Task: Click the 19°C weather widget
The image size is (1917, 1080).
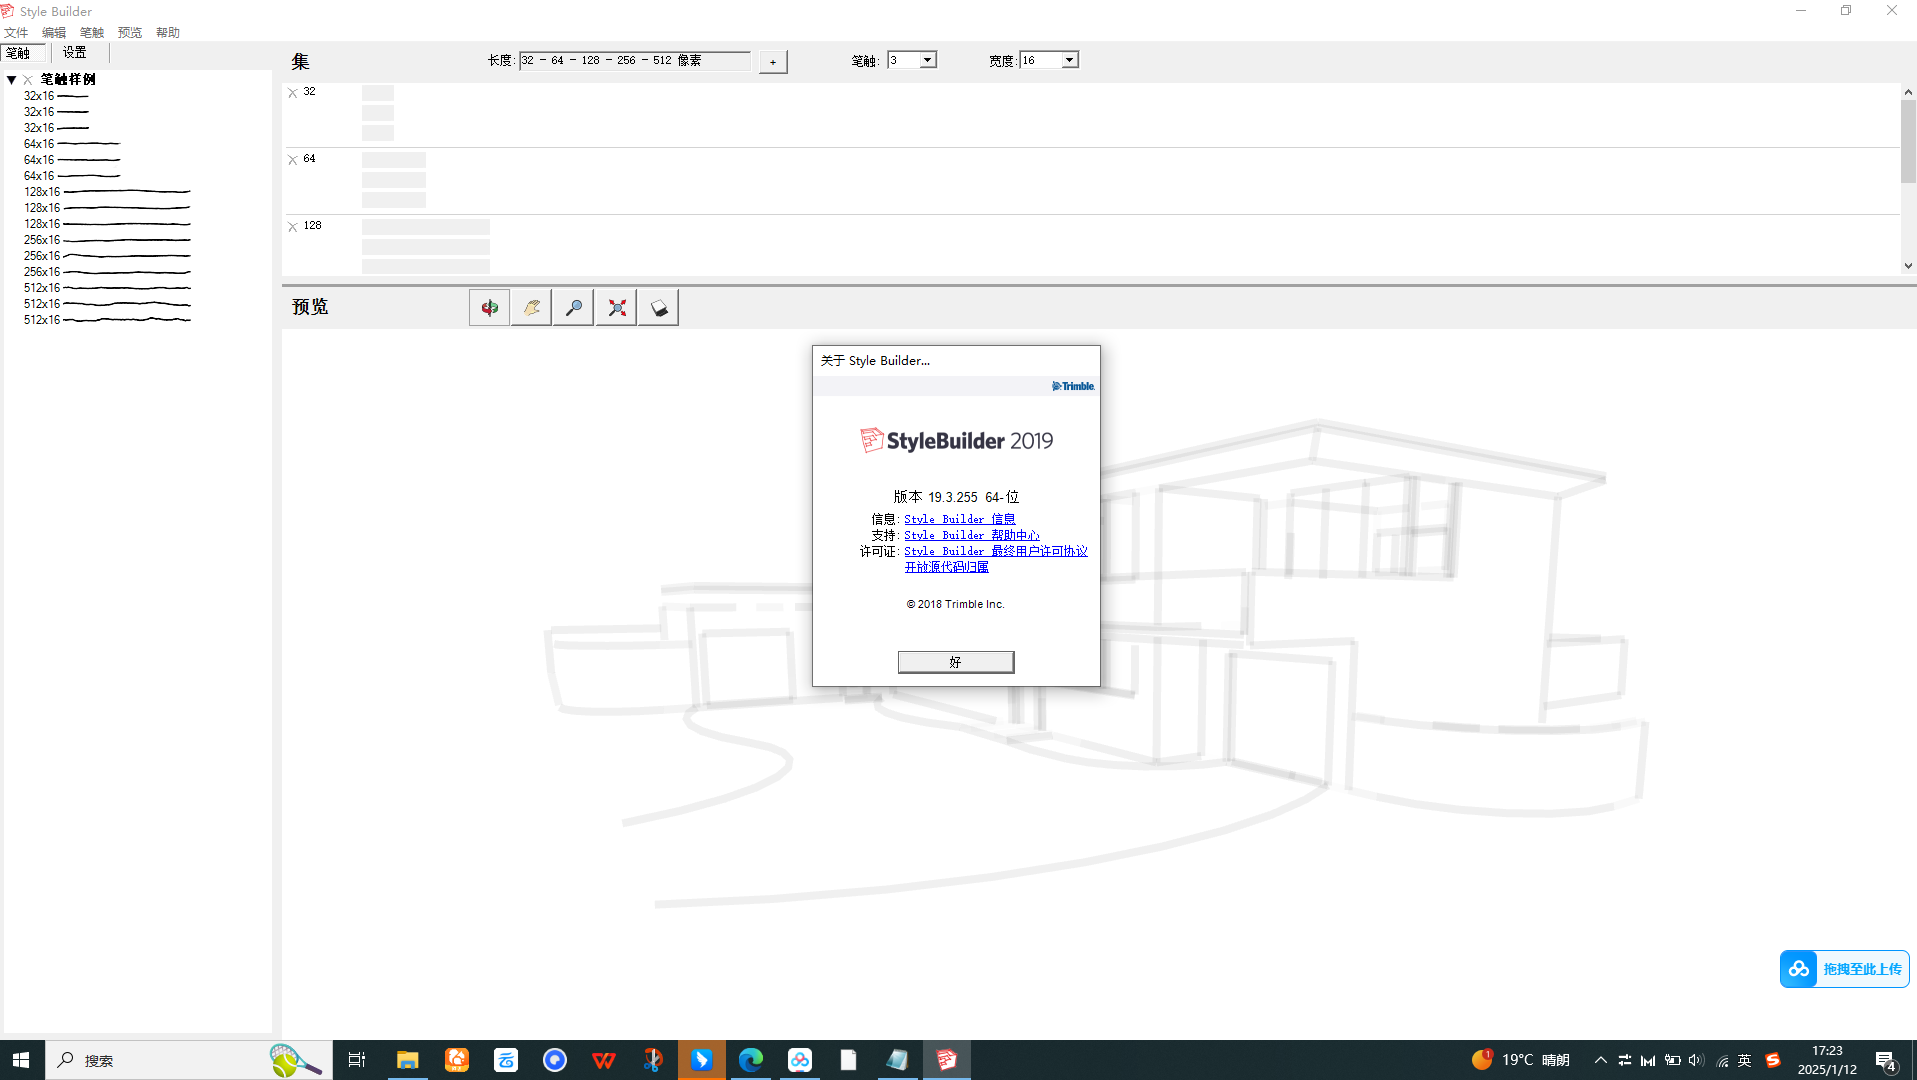Action: [x=1521, y=1060]
